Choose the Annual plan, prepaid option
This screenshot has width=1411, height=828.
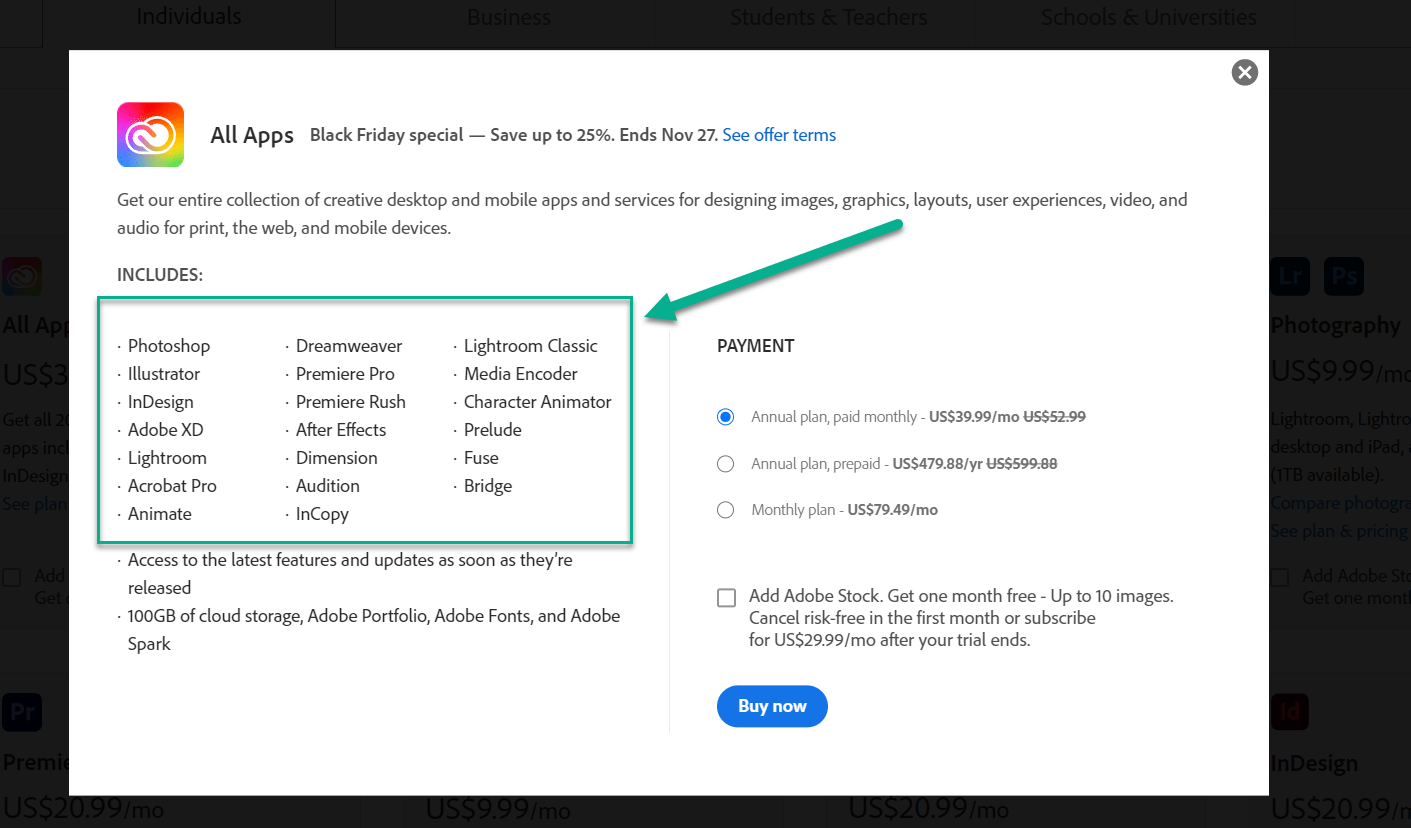click(726, 464)
